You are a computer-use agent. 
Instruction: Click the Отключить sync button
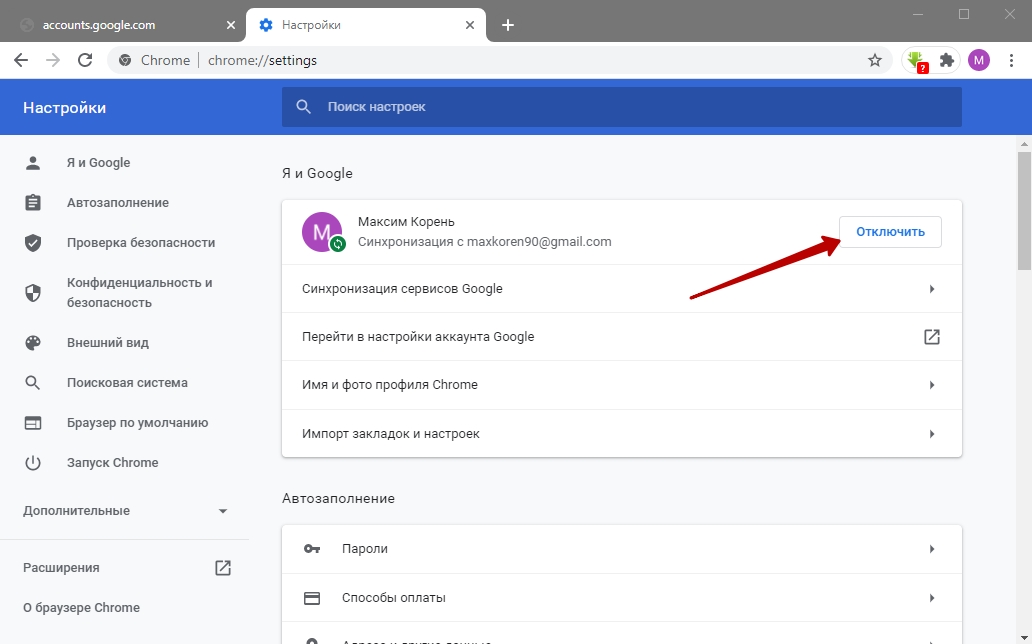tap(889, 232)
